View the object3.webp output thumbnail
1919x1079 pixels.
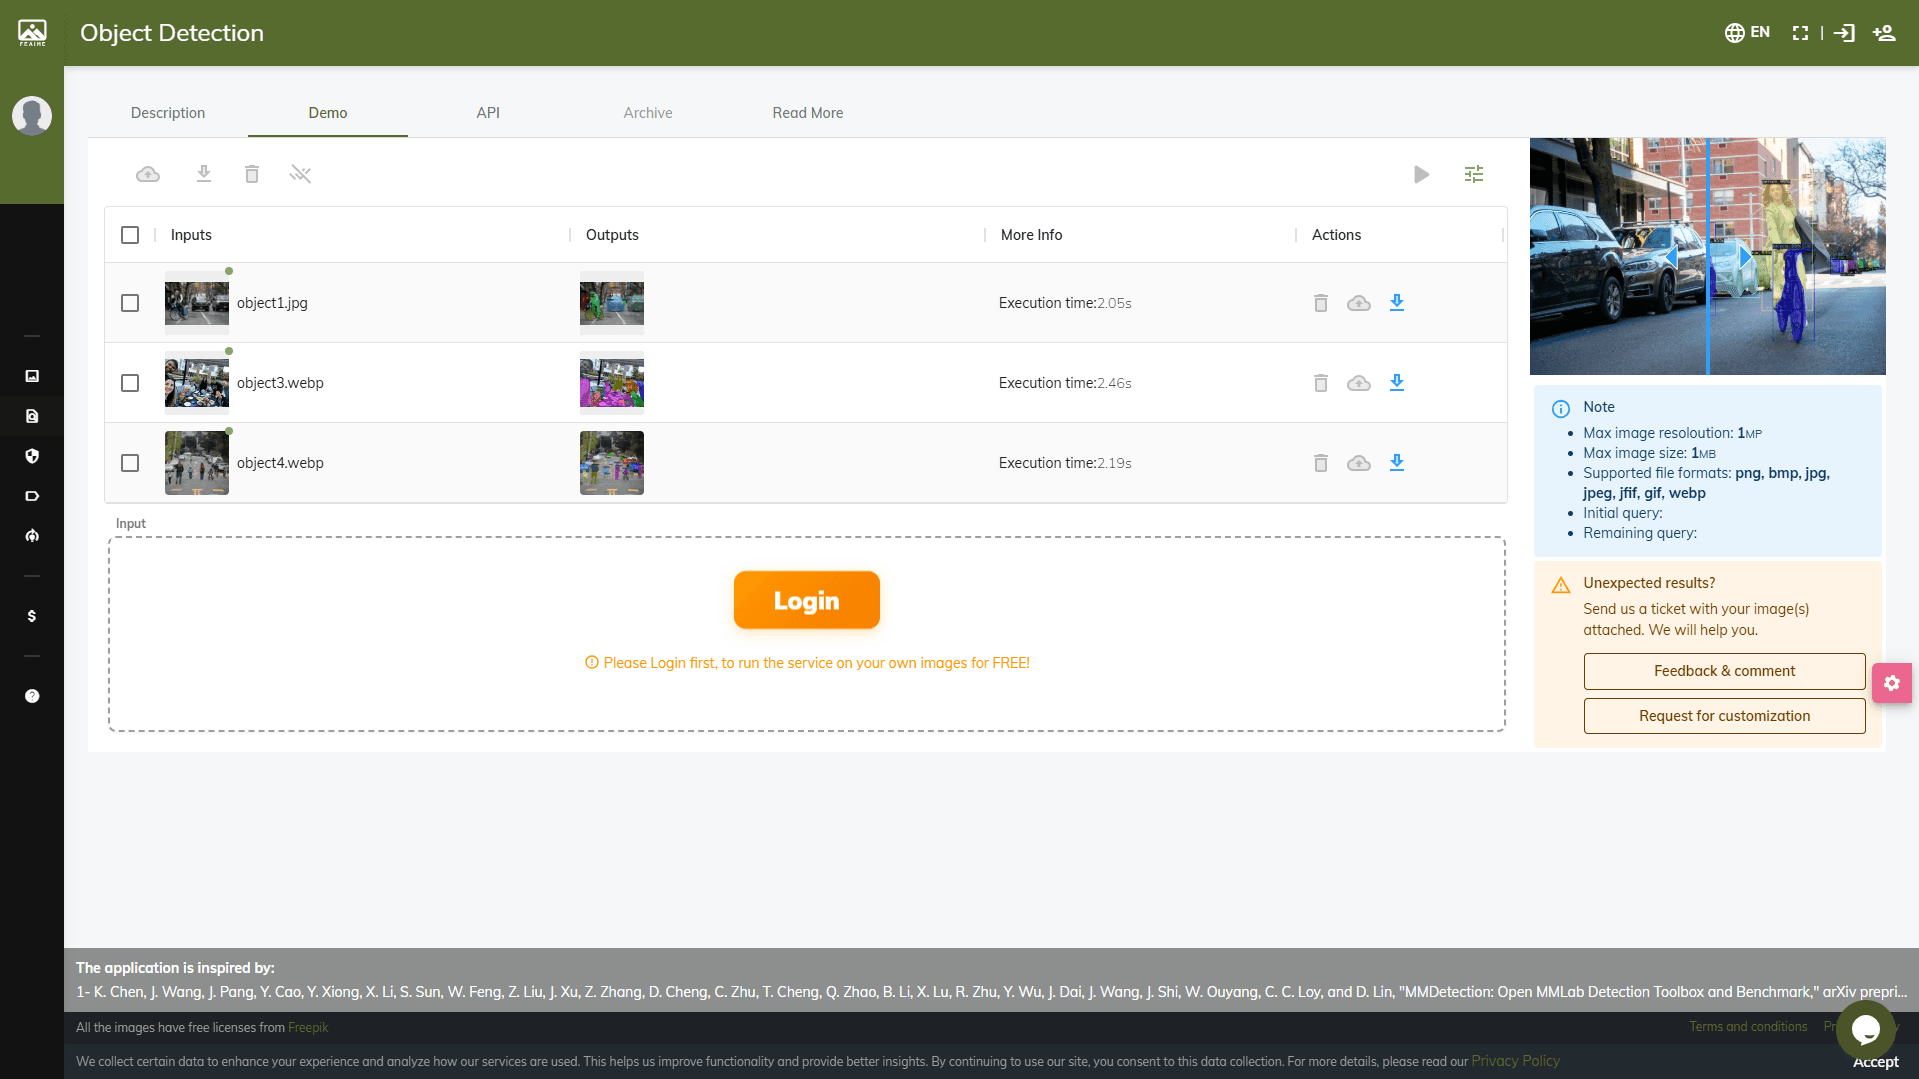click(611, 382)
